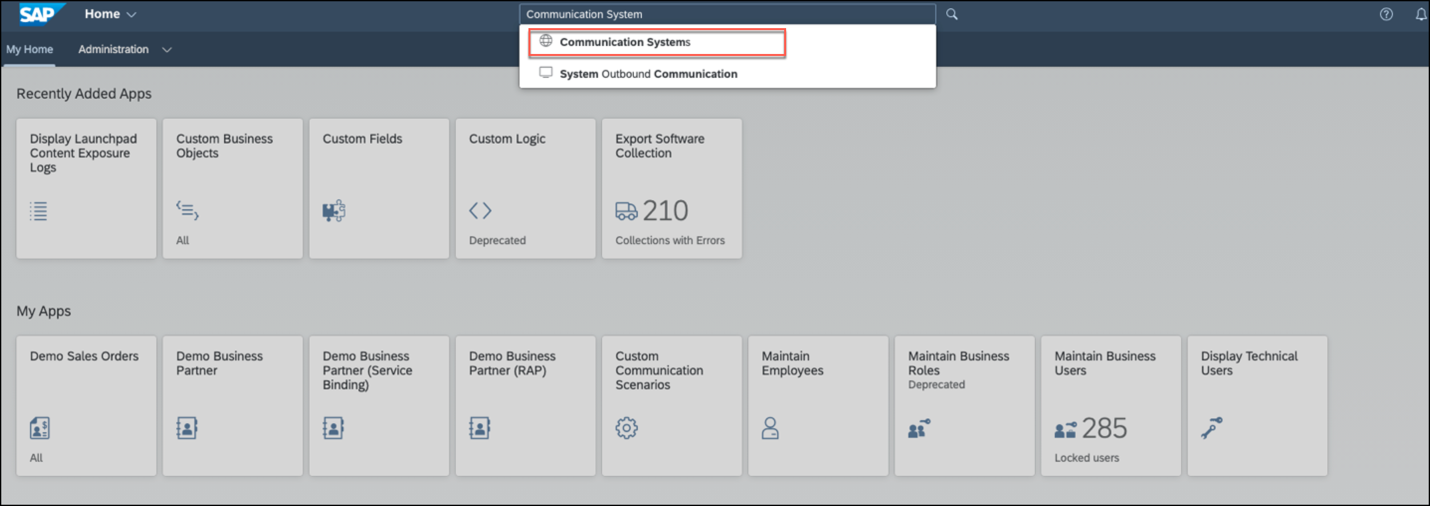Open the help question mark icon
1430x510 pixels.
(1386, 14)
